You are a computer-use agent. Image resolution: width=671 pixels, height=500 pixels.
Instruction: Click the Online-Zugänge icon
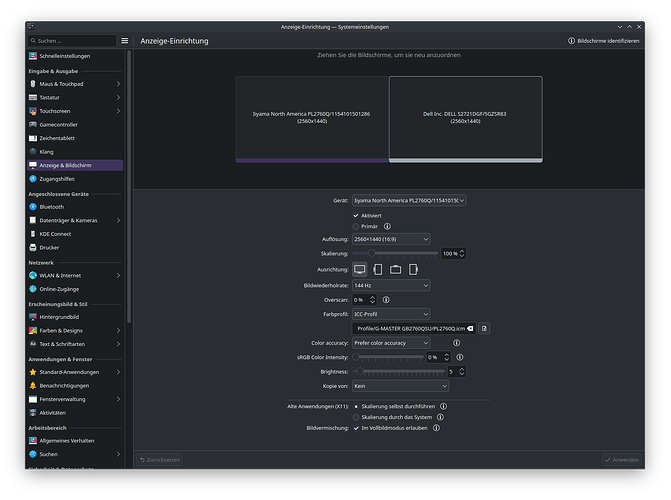(x=33, y=289)
